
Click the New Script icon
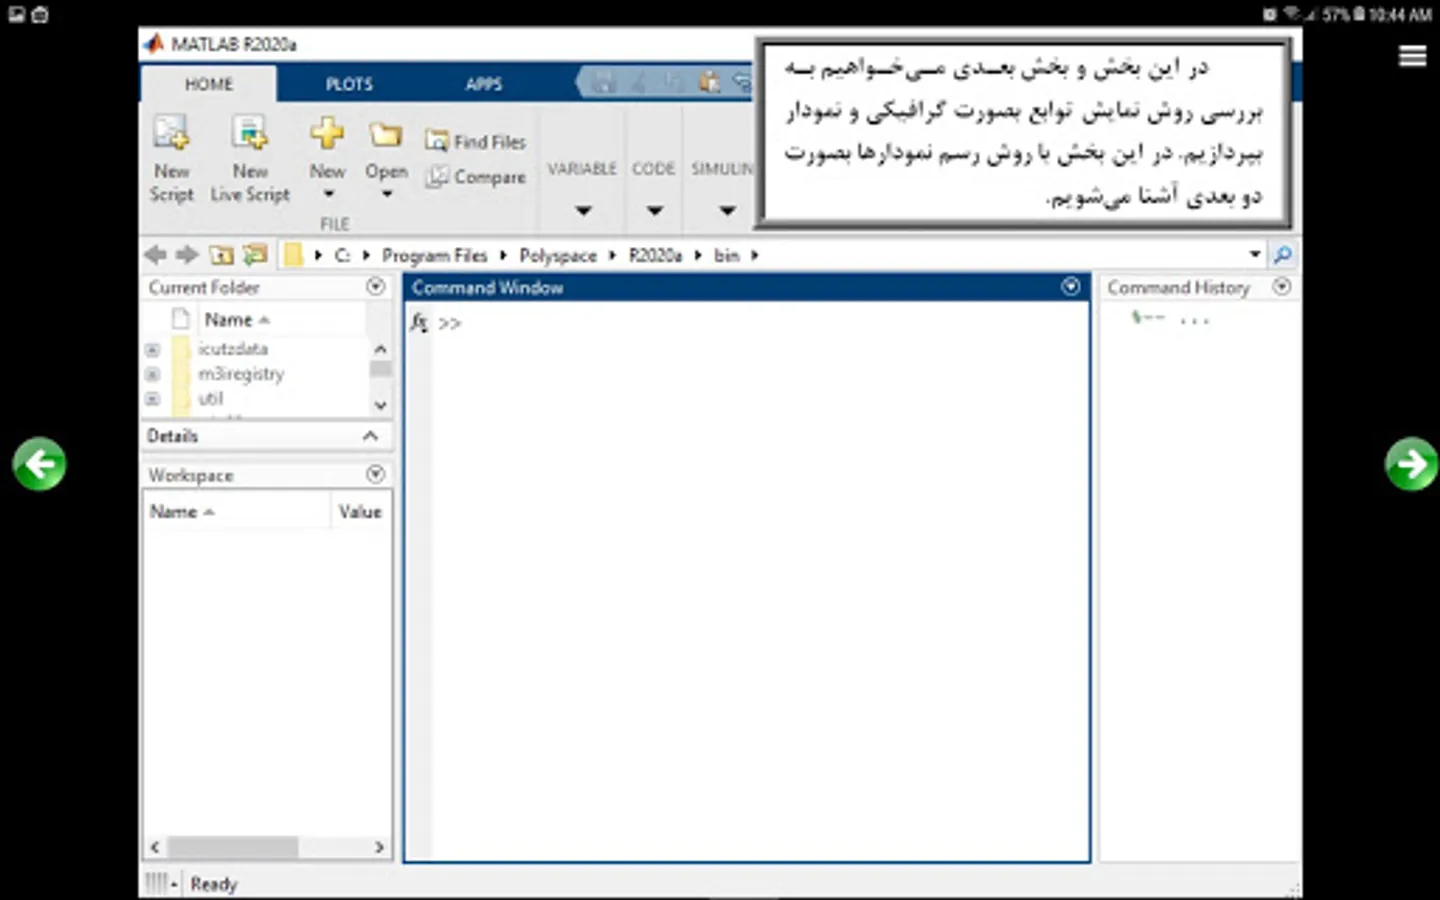click(x=171, y=133)
